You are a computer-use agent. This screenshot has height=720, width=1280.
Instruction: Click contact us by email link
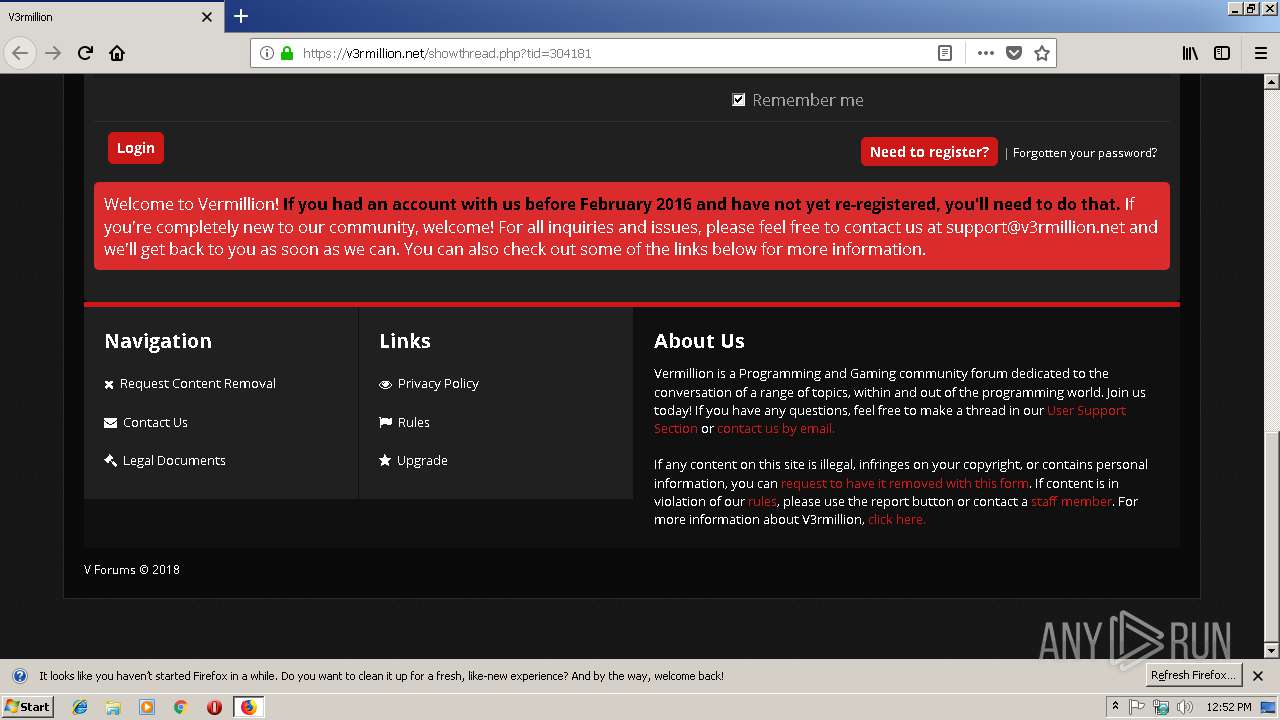776,428
